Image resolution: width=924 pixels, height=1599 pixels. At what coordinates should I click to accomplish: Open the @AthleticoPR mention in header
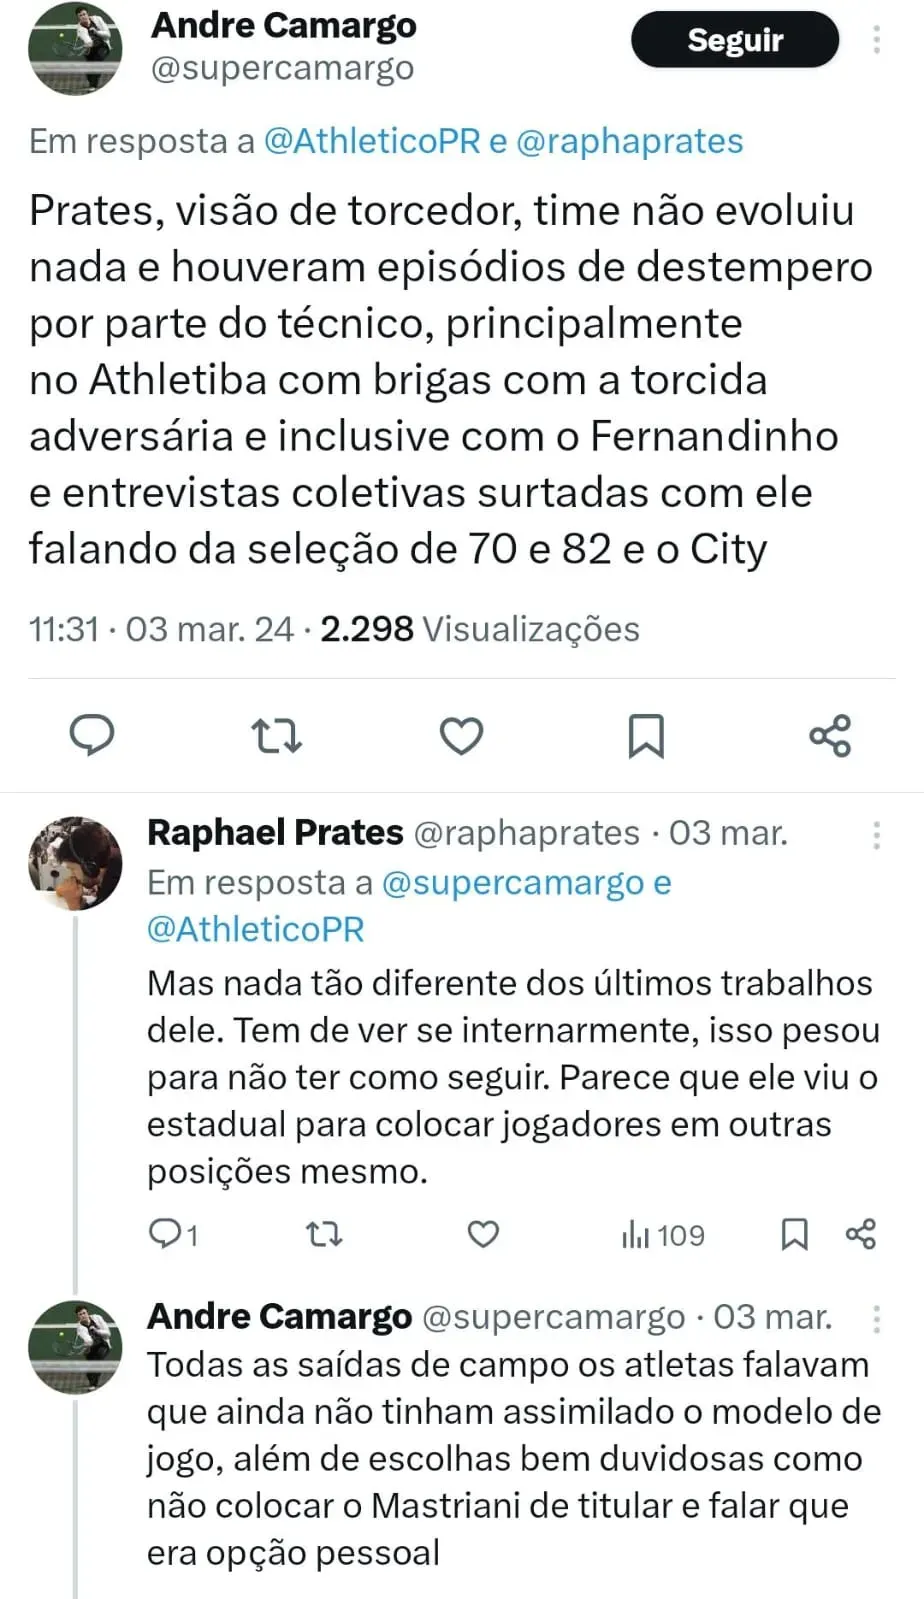pos(372,141)
